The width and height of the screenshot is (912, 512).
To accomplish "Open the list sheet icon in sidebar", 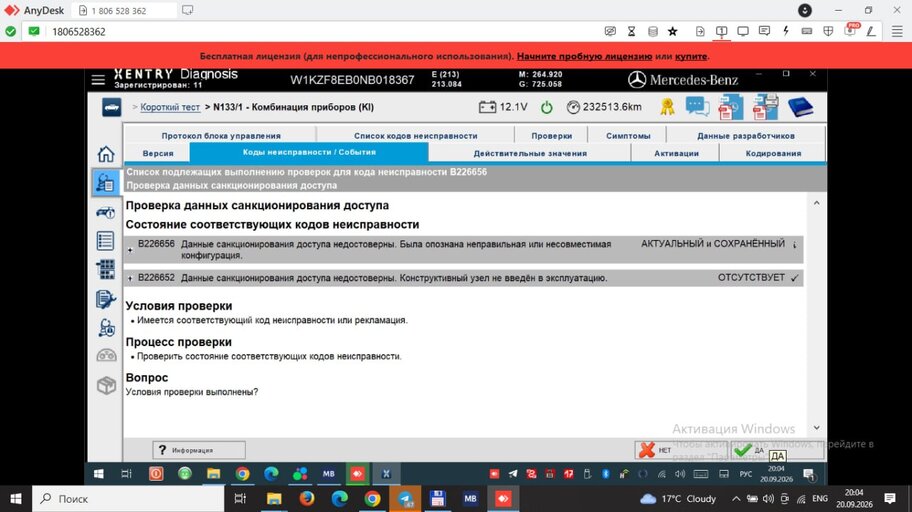I will 106,240.
